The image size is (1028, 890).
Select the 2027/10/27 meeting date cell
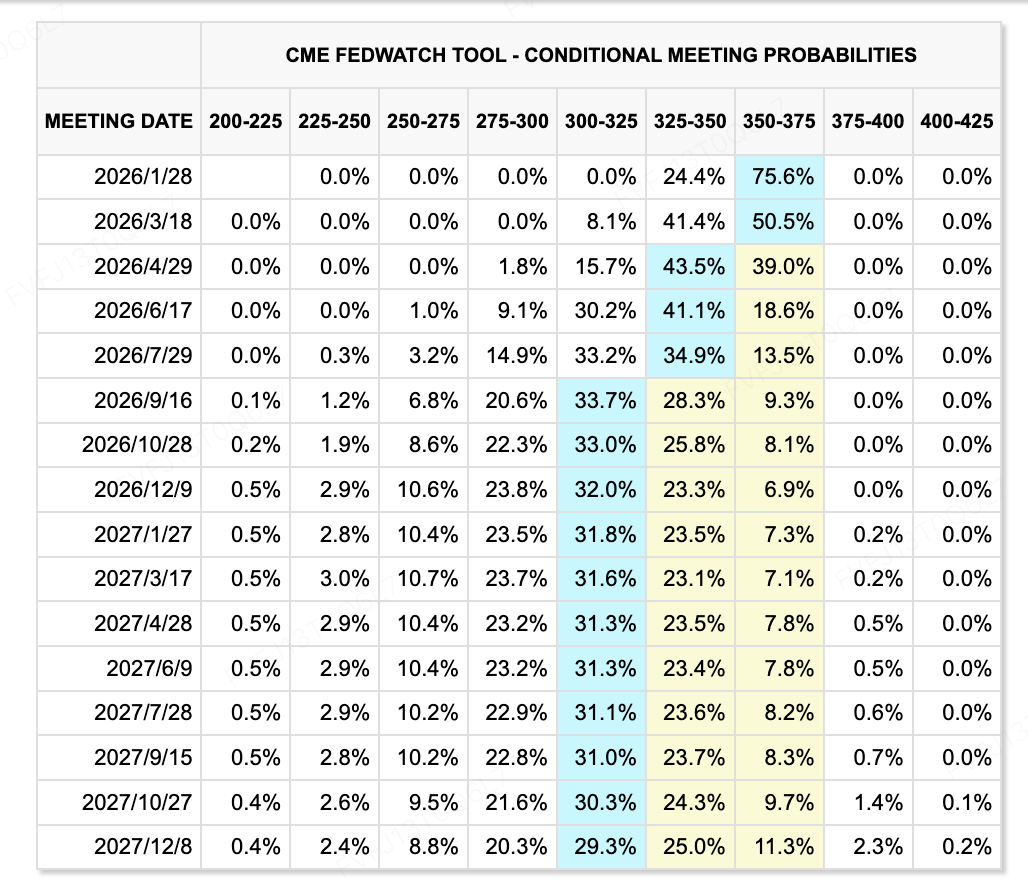tap(137, 802)
